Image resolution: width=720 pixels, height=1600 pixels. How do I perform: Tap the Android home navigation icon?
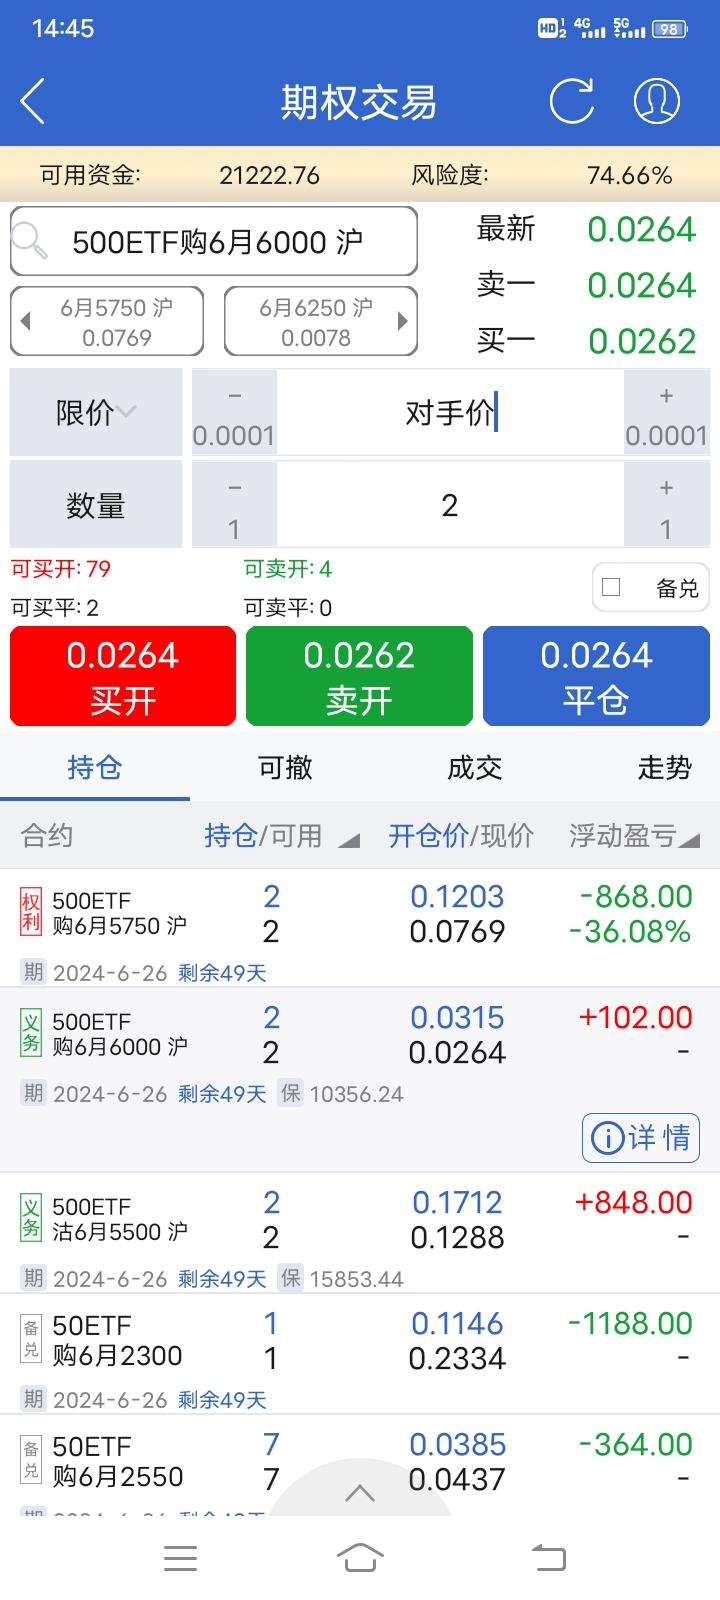pos(360,1557)
